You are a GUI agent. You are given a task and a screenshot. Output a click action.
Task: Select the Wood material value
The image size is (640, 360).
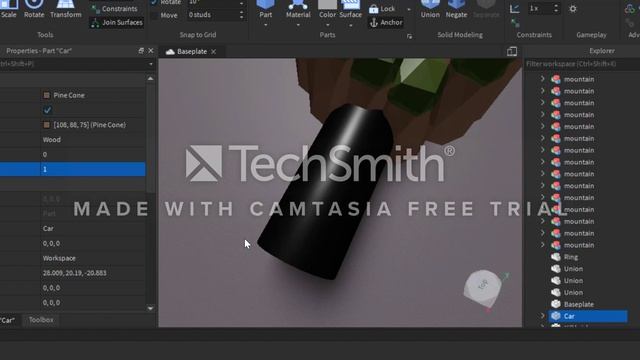tap(52, 140)
